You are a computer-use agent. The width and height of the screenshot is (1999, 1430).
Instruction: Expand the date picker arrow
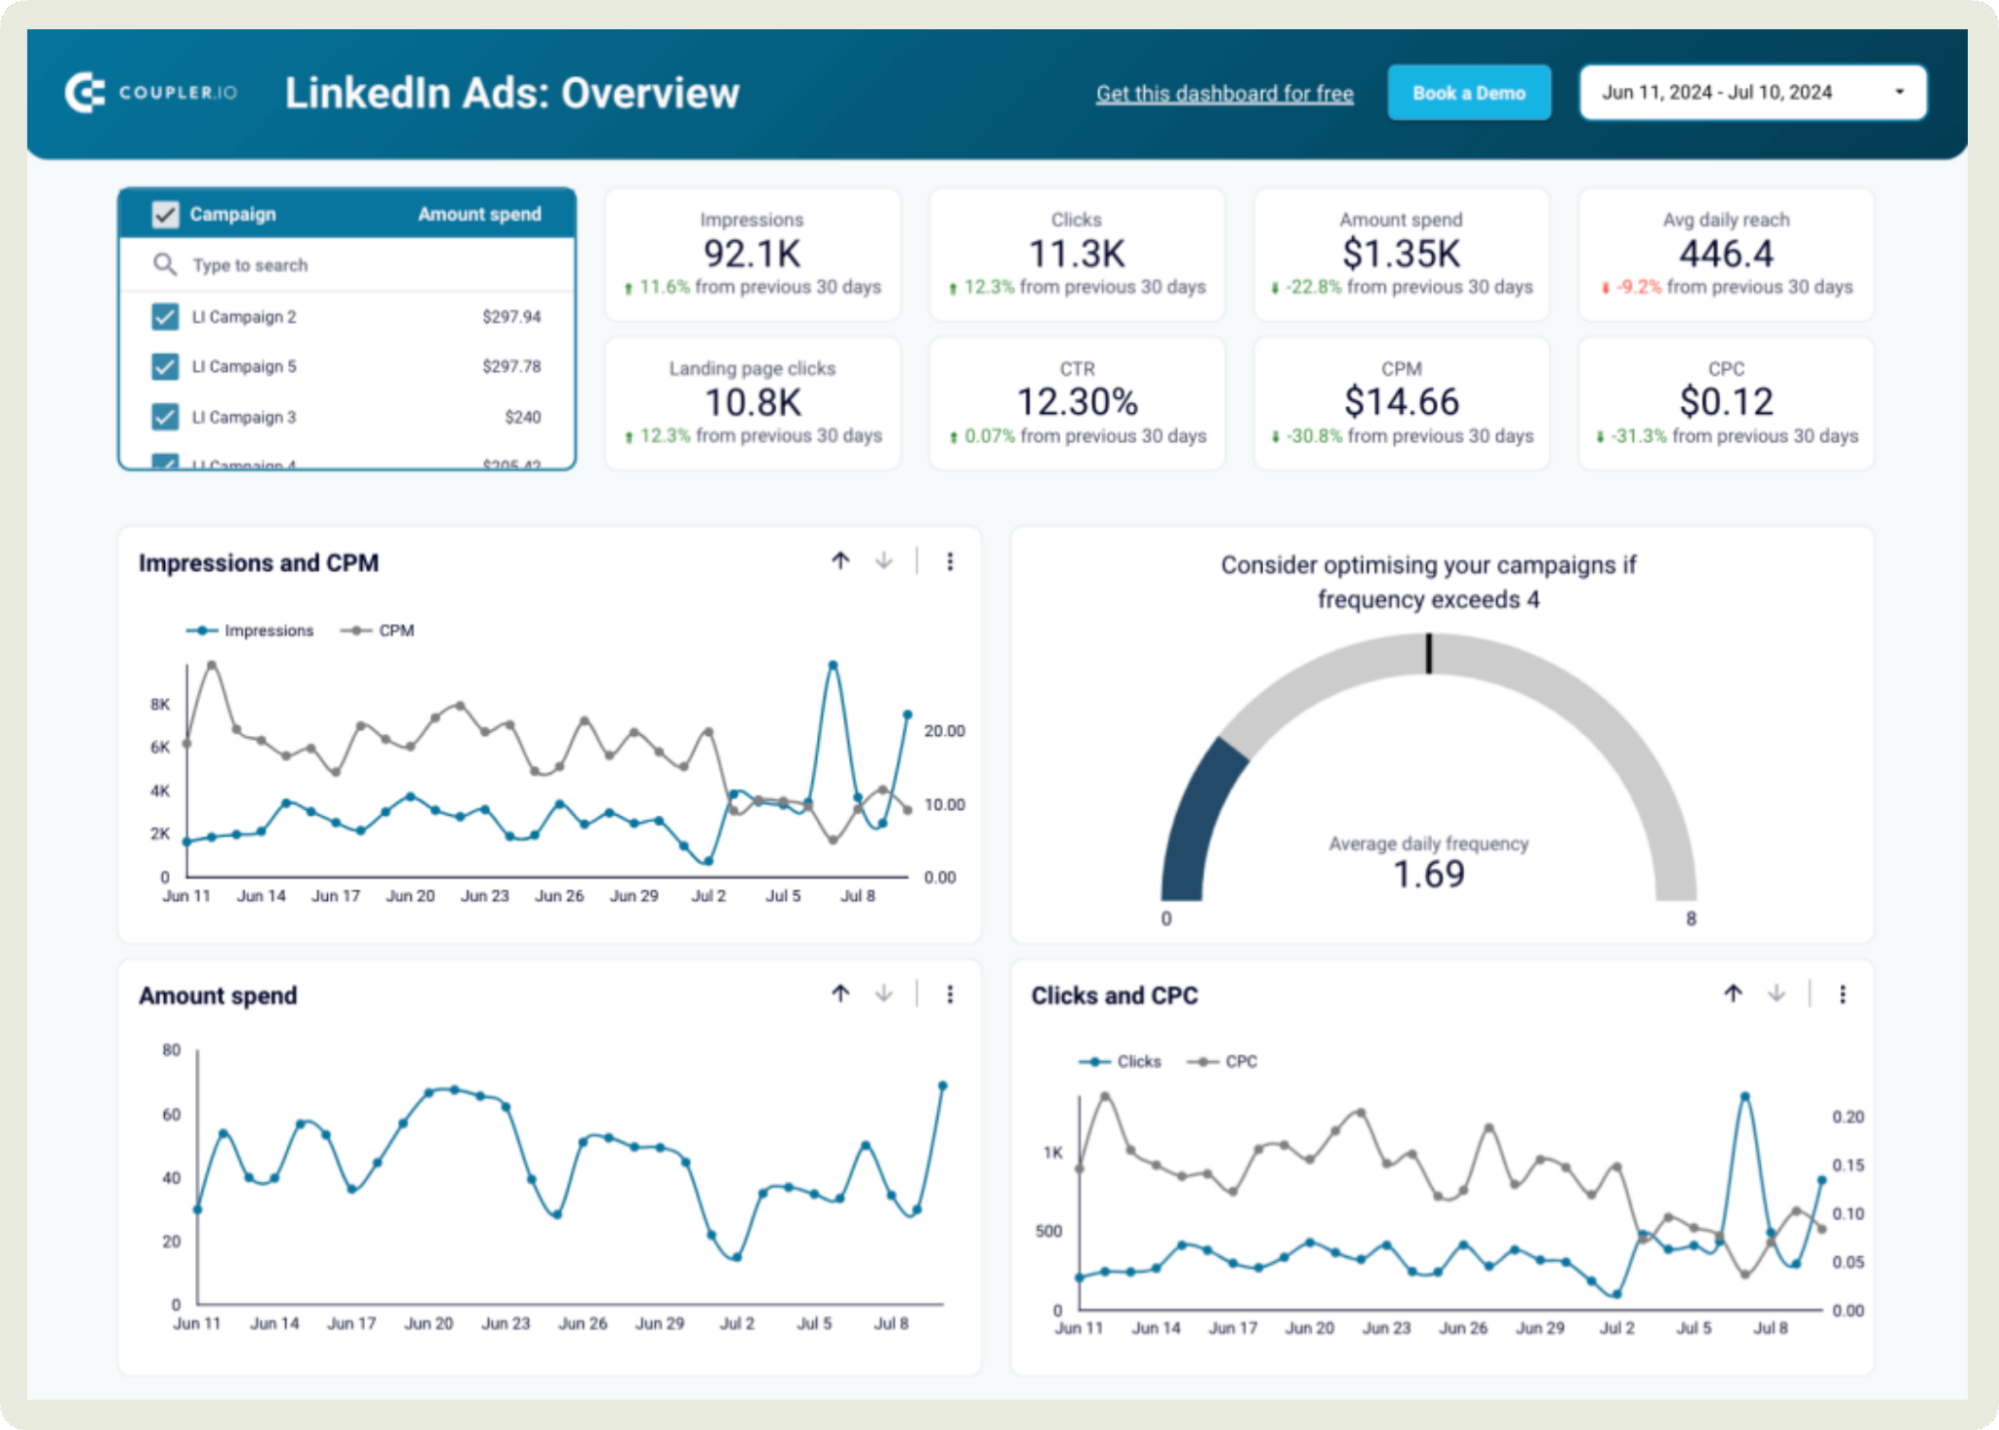1899,91
